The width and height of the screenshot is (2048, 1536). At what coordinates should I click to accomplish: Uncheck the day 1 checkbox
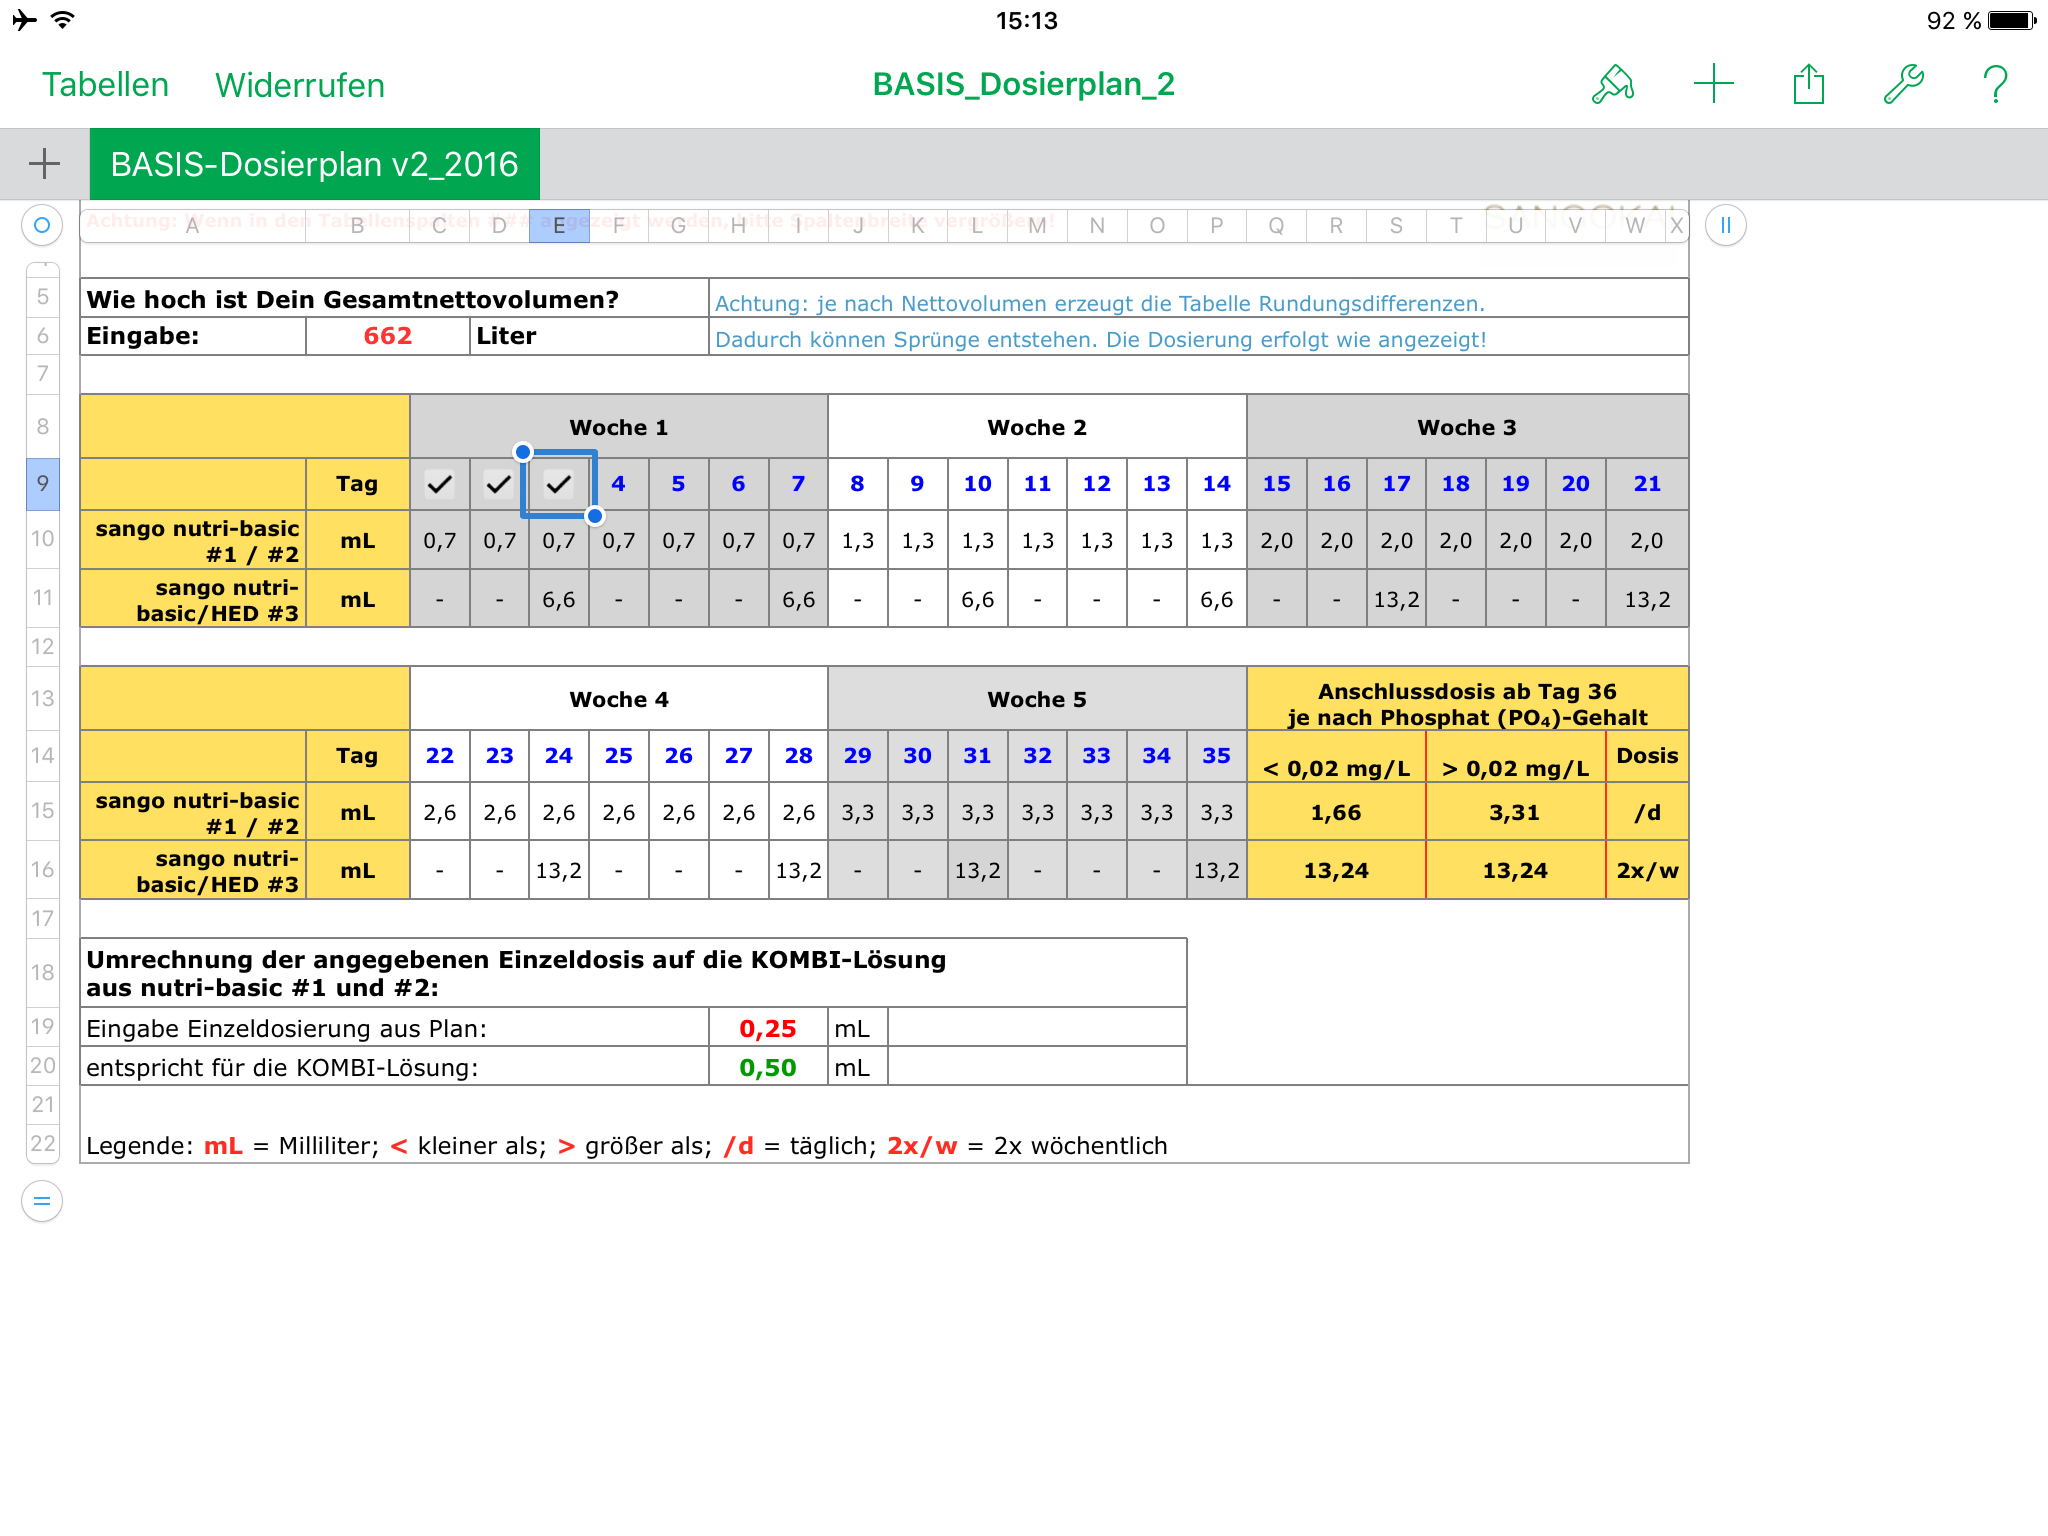pos(439,485)
